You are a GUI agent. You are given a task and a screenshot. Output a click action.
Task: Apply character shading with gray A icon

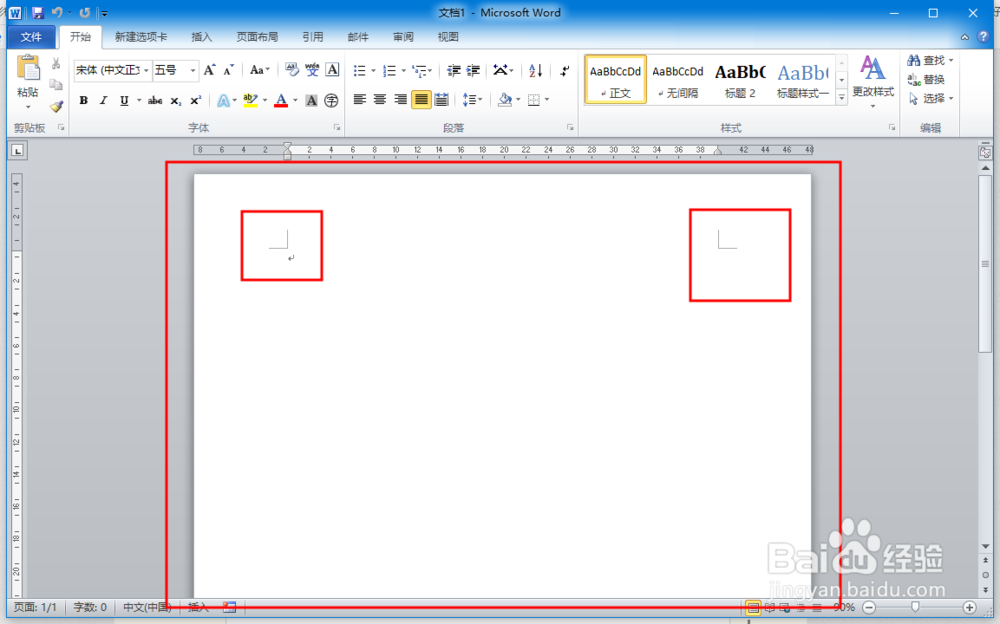[x=311, y=100]
